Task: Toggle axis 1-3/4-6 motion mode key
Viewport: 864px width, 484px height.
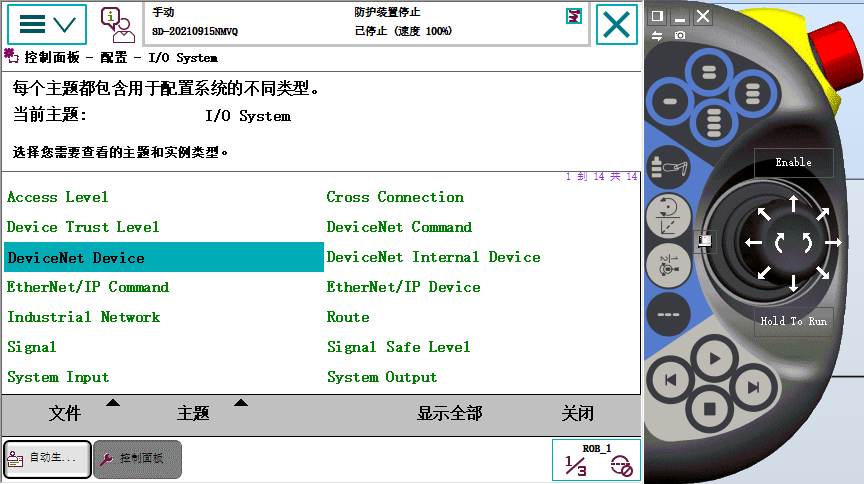Action: click(668, 265)
